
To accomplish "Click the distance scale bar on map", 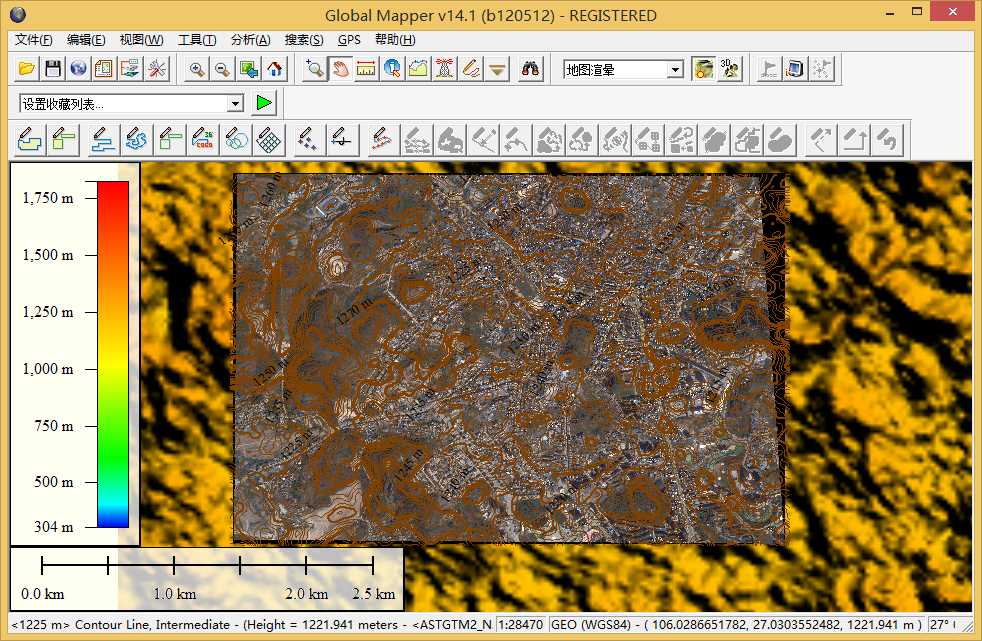I will [x=207, y=566].
